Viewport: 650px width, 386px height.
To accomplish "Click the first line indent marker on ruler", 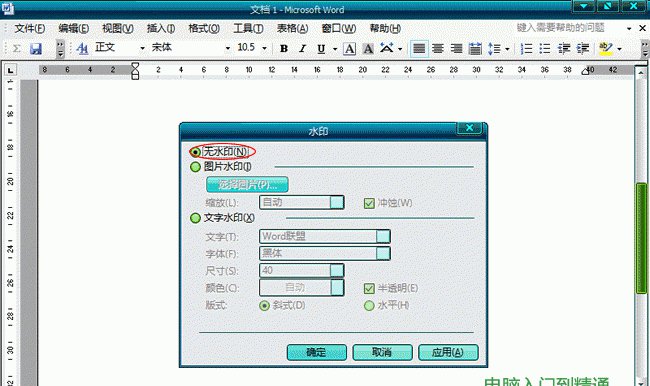I will pos(135,66).
